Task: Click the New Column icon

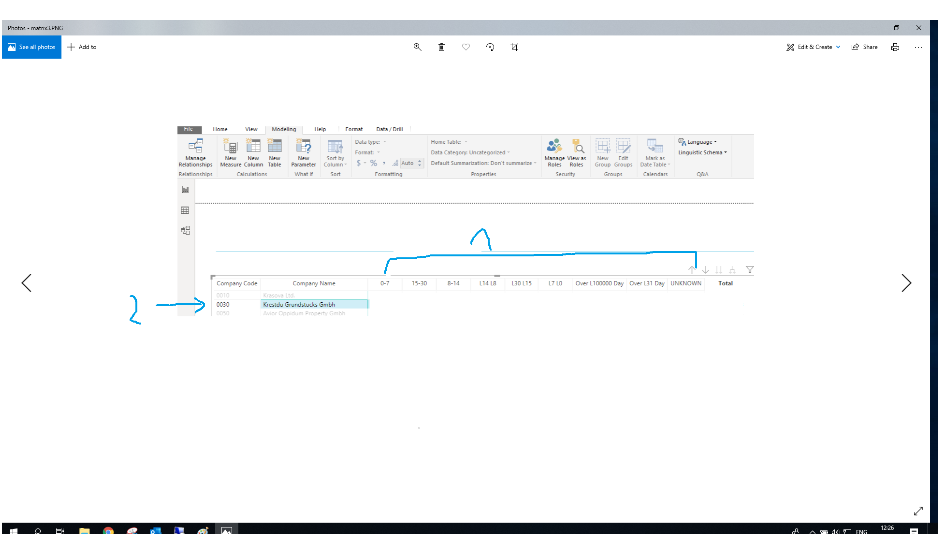Action: (x=253, y=153)
